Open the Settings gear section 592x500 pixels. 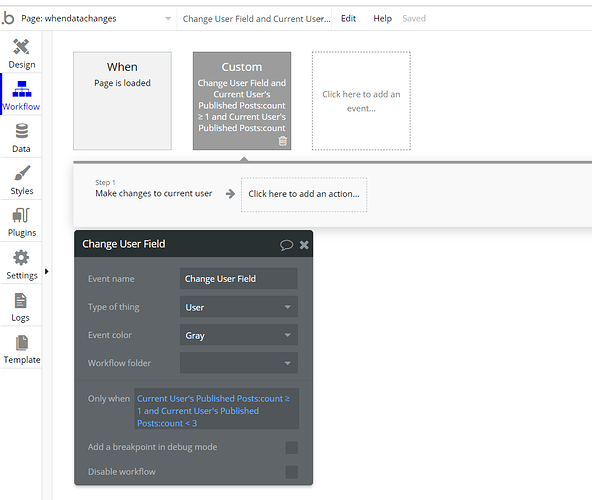click(x=22, y=264)
